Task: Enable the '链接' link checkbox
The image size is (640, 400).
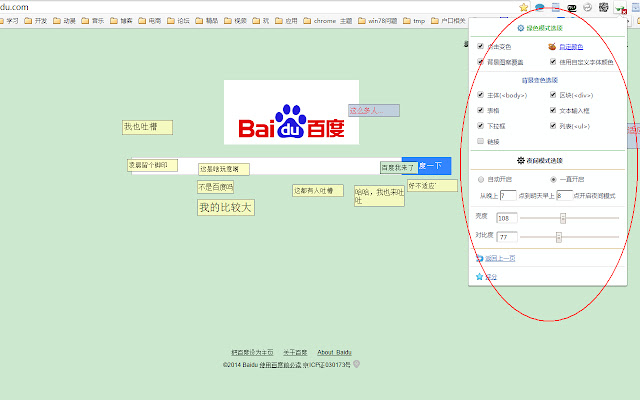Action: click(x=480, y=141)
